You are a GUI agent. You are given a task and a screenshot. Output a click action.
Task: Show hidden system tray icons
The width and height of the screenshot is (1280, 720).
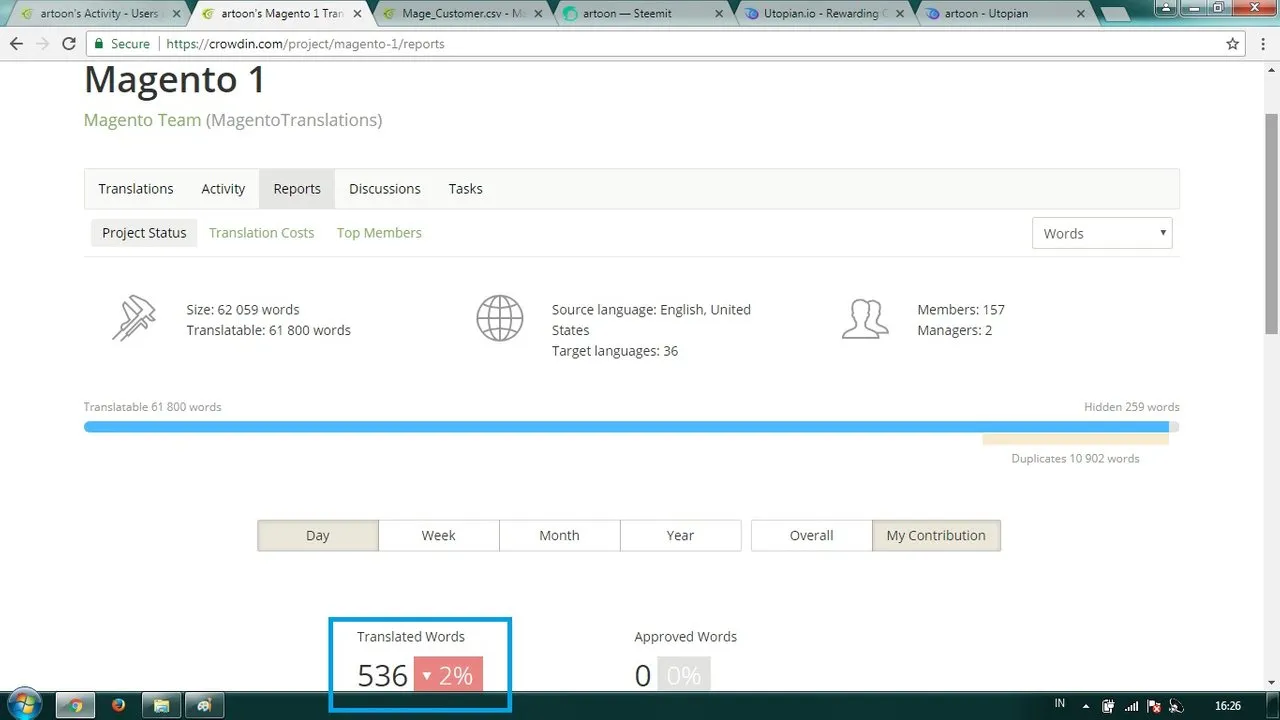1086,705
